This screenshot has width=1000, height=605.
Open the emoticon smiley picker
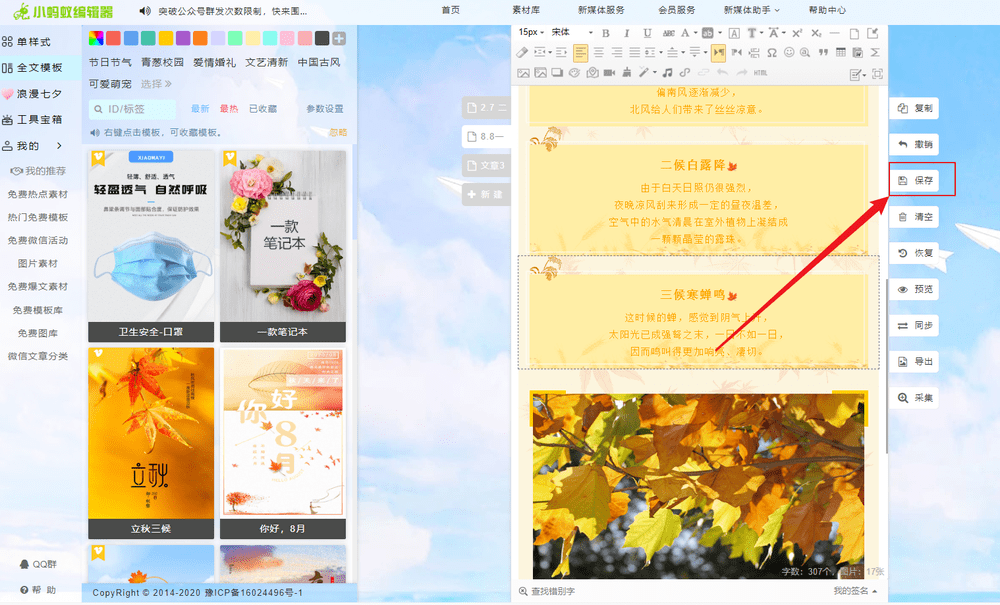click(789, 53)
